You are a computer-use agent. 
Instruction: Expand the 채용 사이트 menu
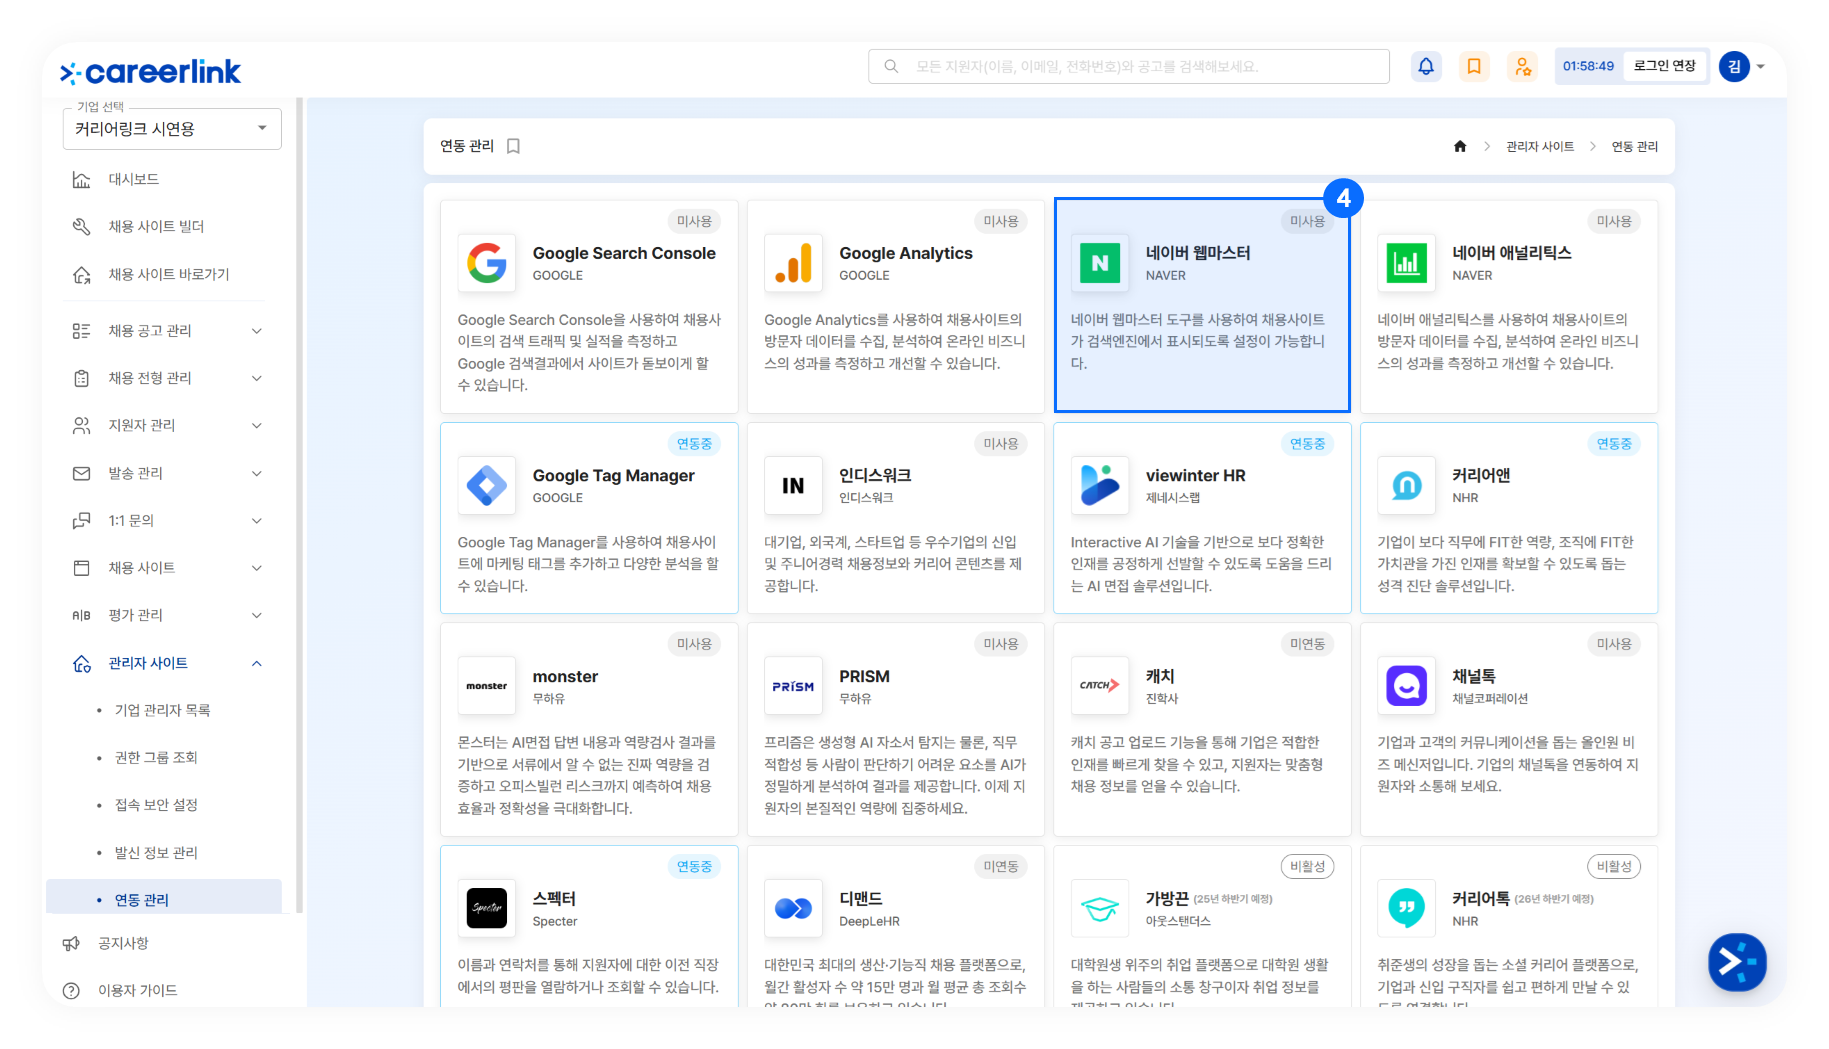point(257,568)
